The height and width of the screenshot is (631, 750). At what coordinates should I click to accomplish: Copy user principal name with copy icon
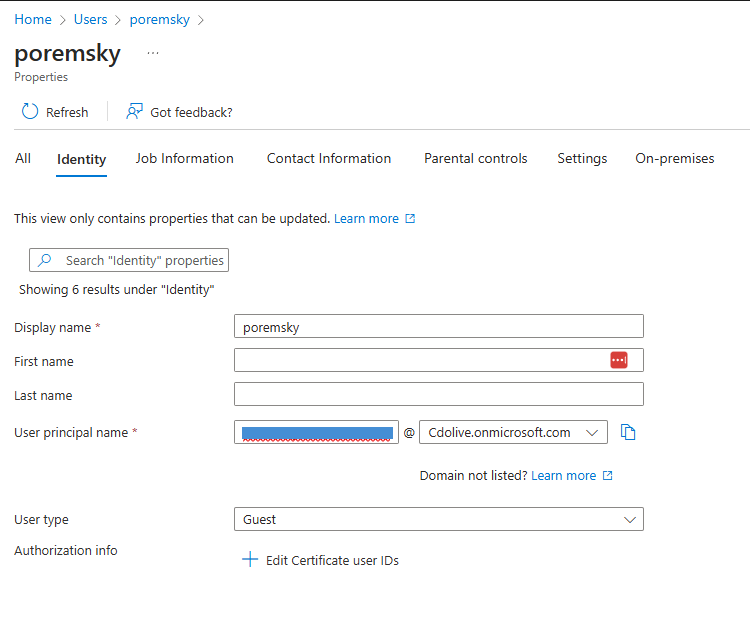click(628, 432)
